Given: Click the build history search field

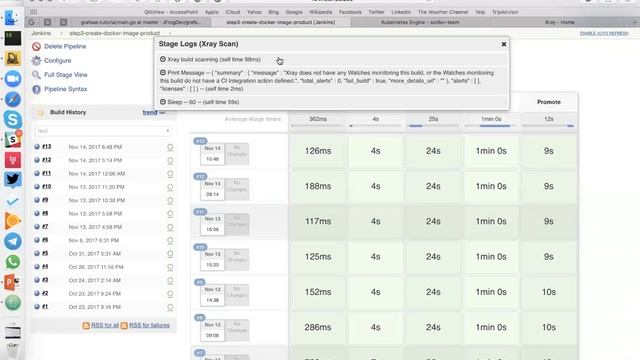Looking at the screenshot, I should [x=103, y=131].
